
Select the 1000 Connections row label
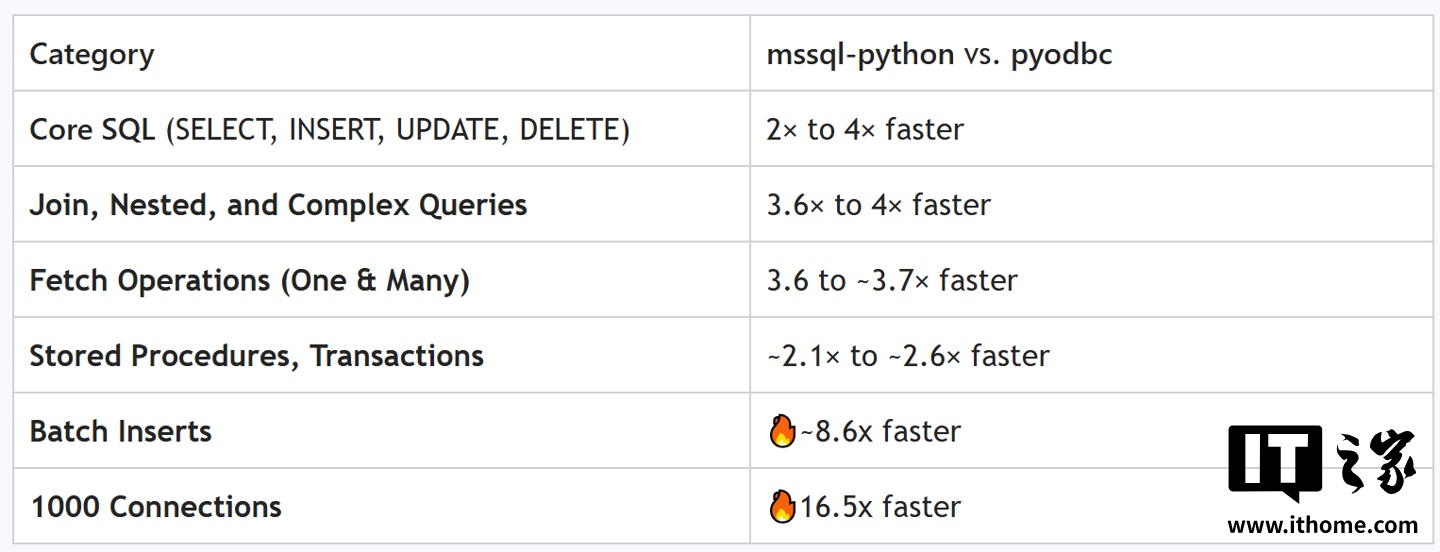[x=156, y=507]
